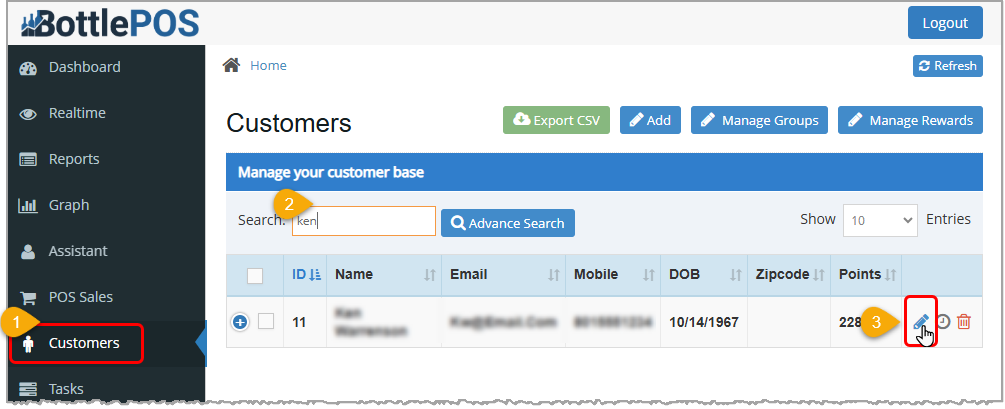Click the Add customer button
This screenshot has width=1005, height=409.
(650, 120)
